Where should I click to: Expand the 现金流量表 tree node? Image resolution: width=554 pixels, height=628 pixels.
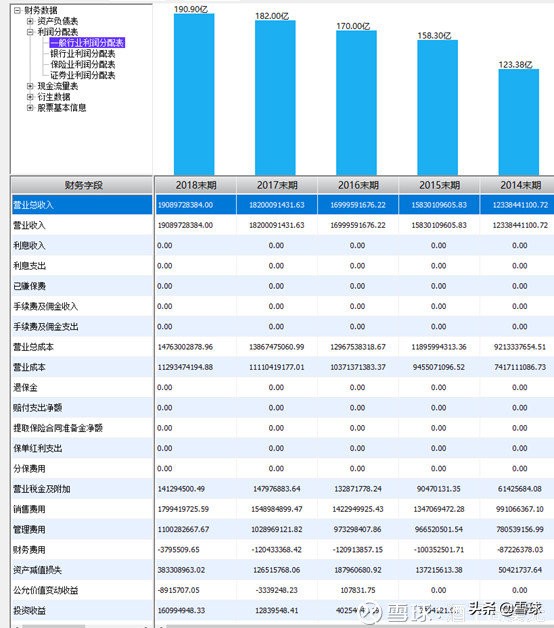tap(30, 86)
